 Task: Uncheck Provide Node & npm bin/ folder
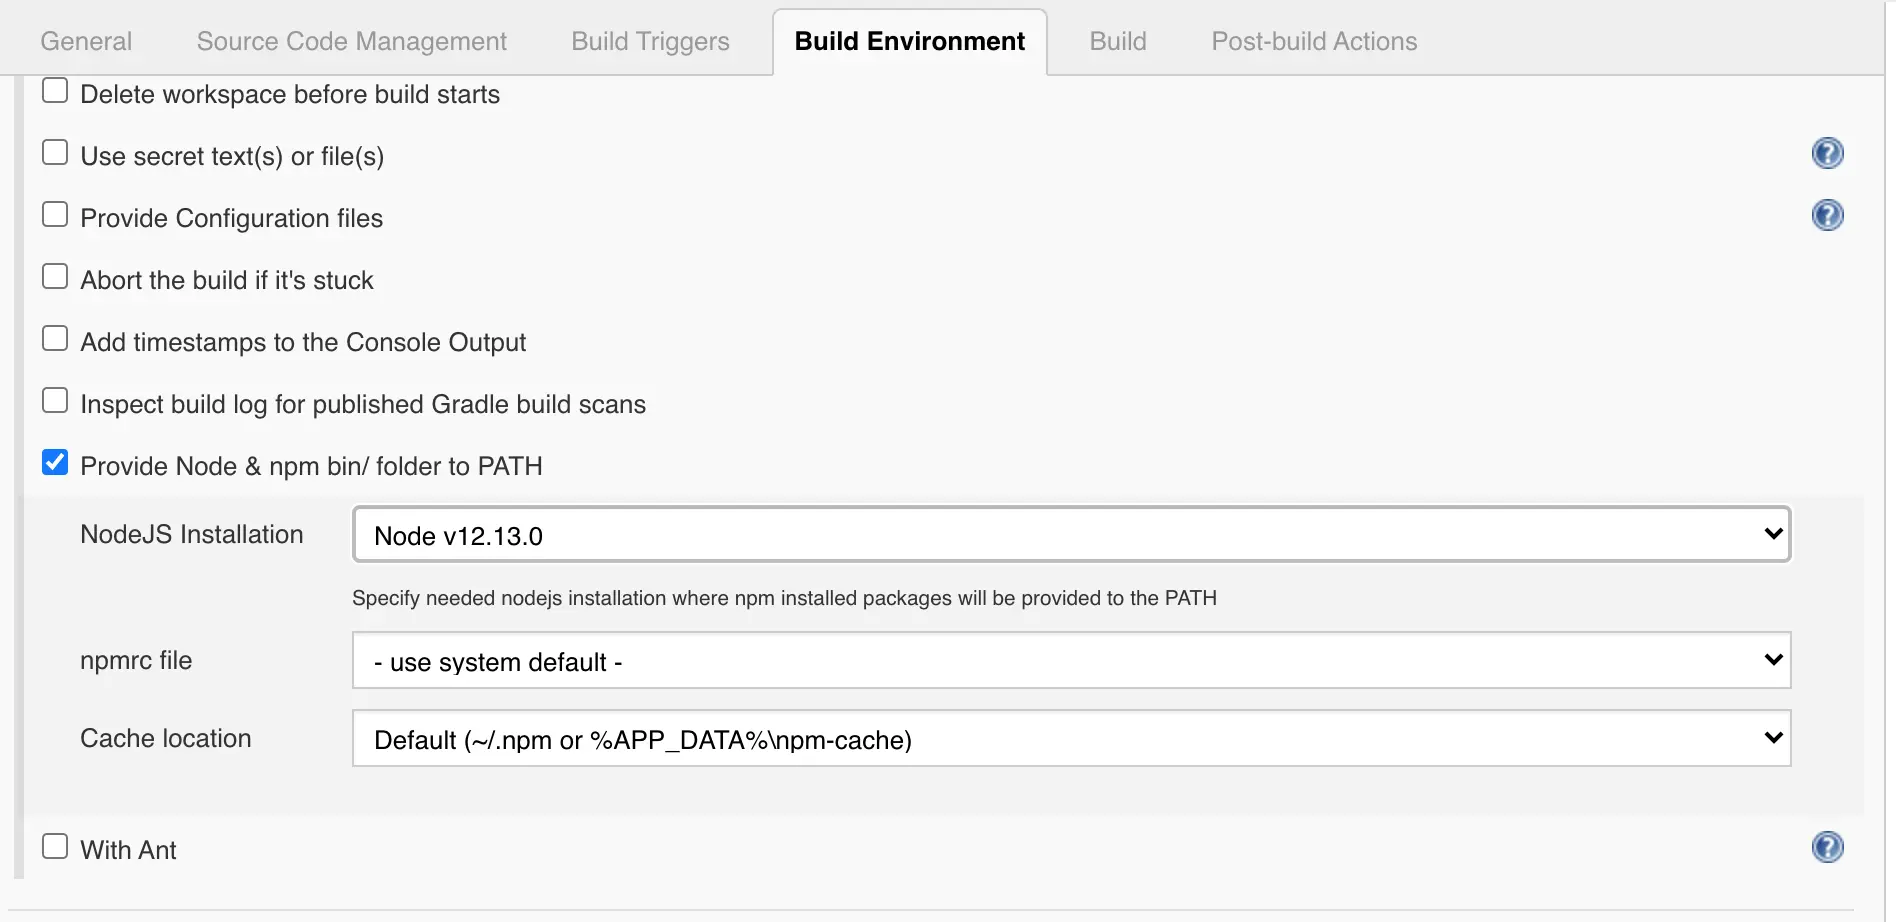click(x=55, y=463)
